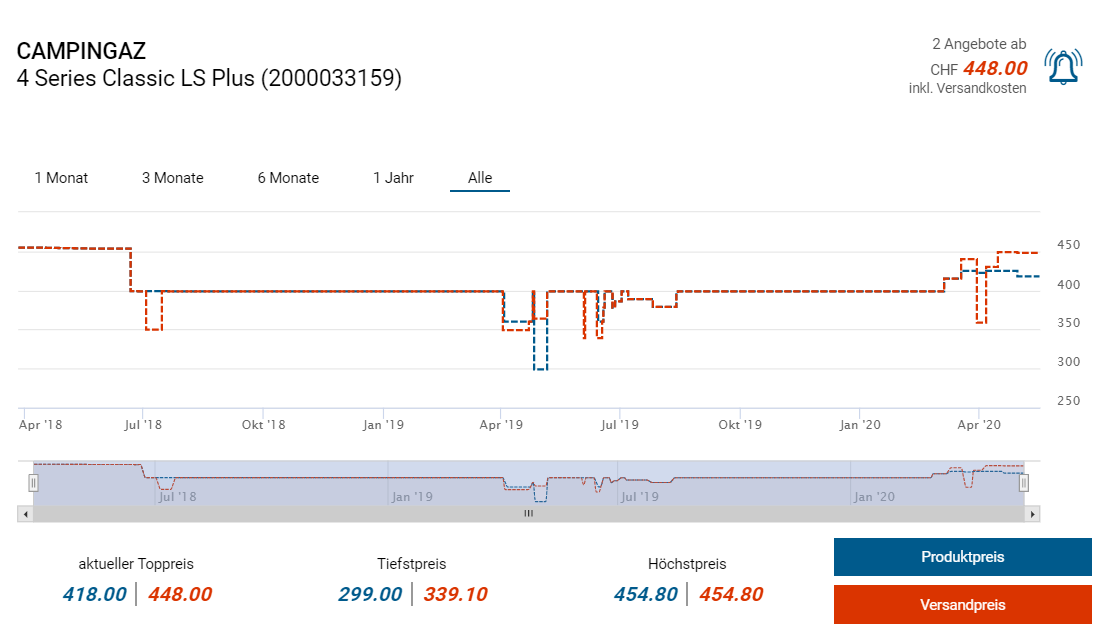Image resolution: width=1098 pixels, height=631 pixels.
Task: Click the Höchstpreis value 454.80 in blue
Action: click(645, 594)
